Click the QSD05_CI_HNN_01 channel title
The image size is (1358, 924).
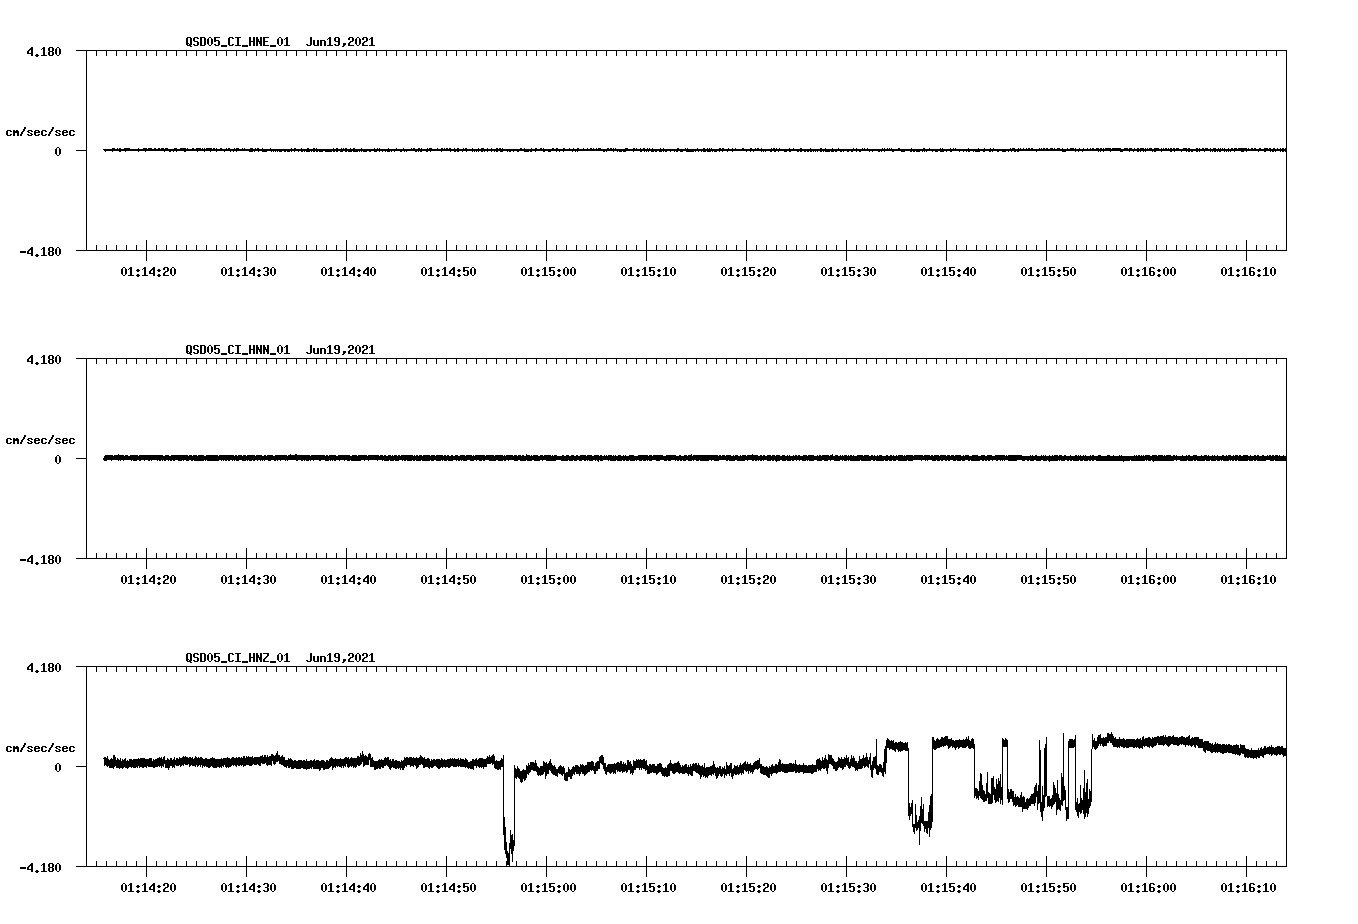(238, 350)
